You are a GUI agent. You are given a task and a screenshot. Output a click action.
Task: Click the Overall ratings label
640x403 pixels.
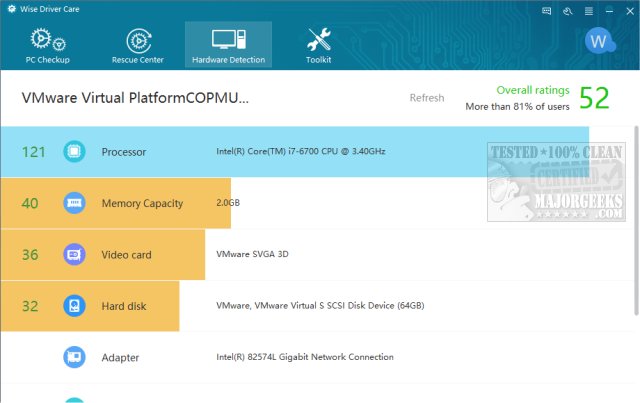[533, 90]
